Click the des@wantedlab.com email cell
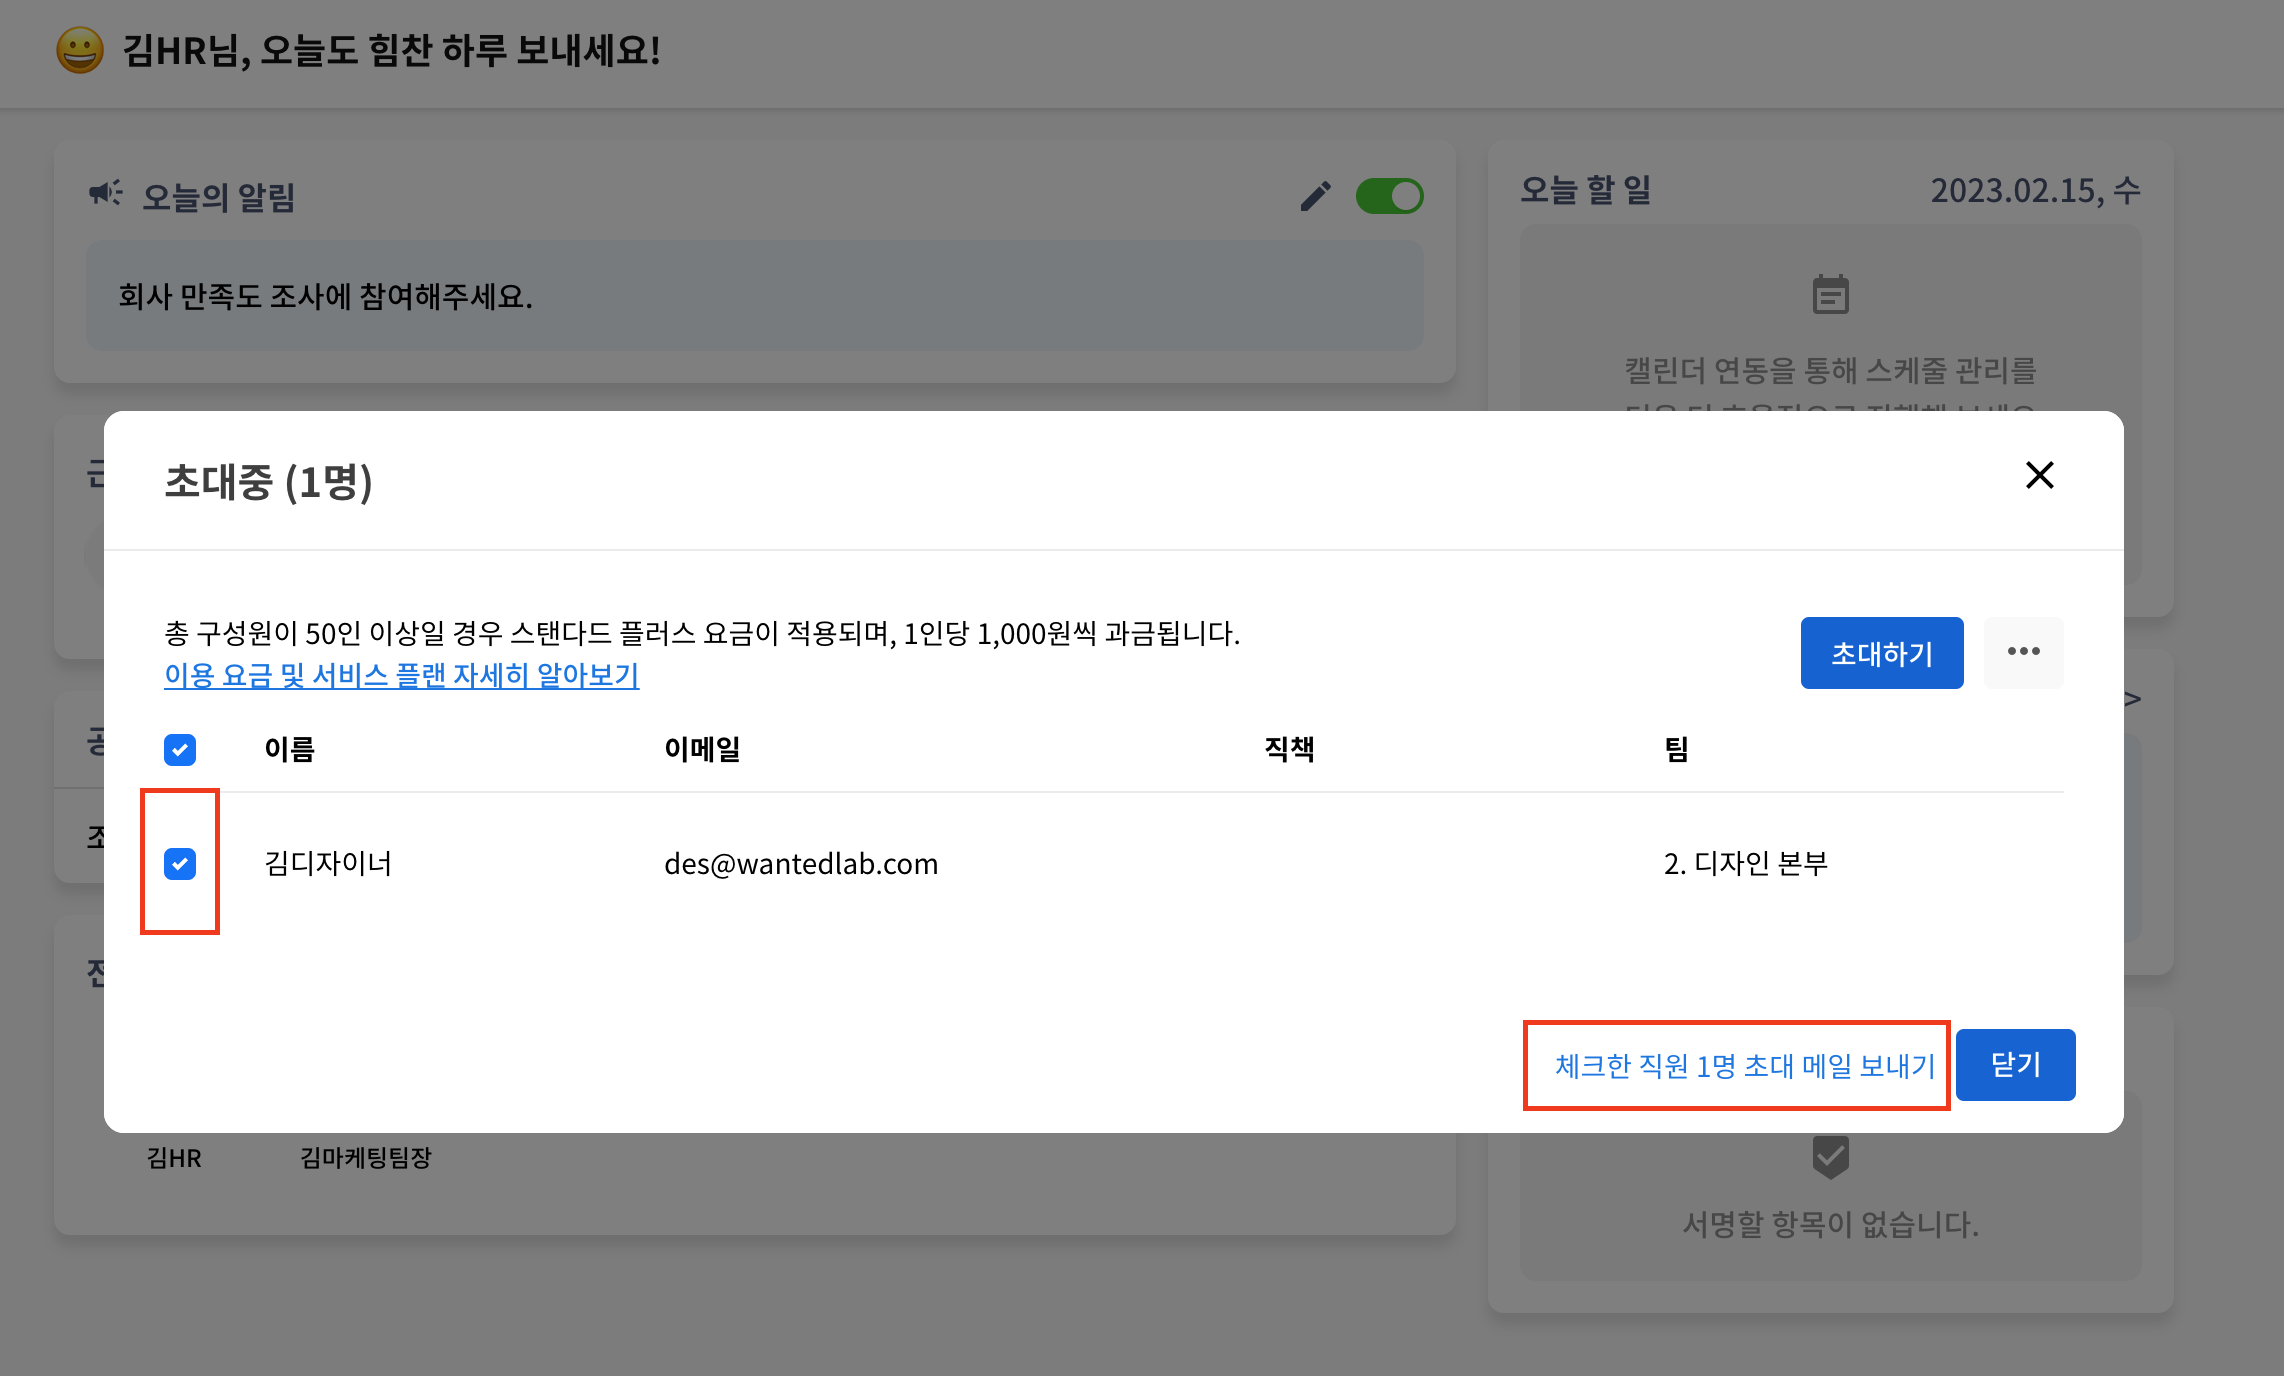Image resolution: width=2284 pixels, height=1376 pixels. point(801,864)
